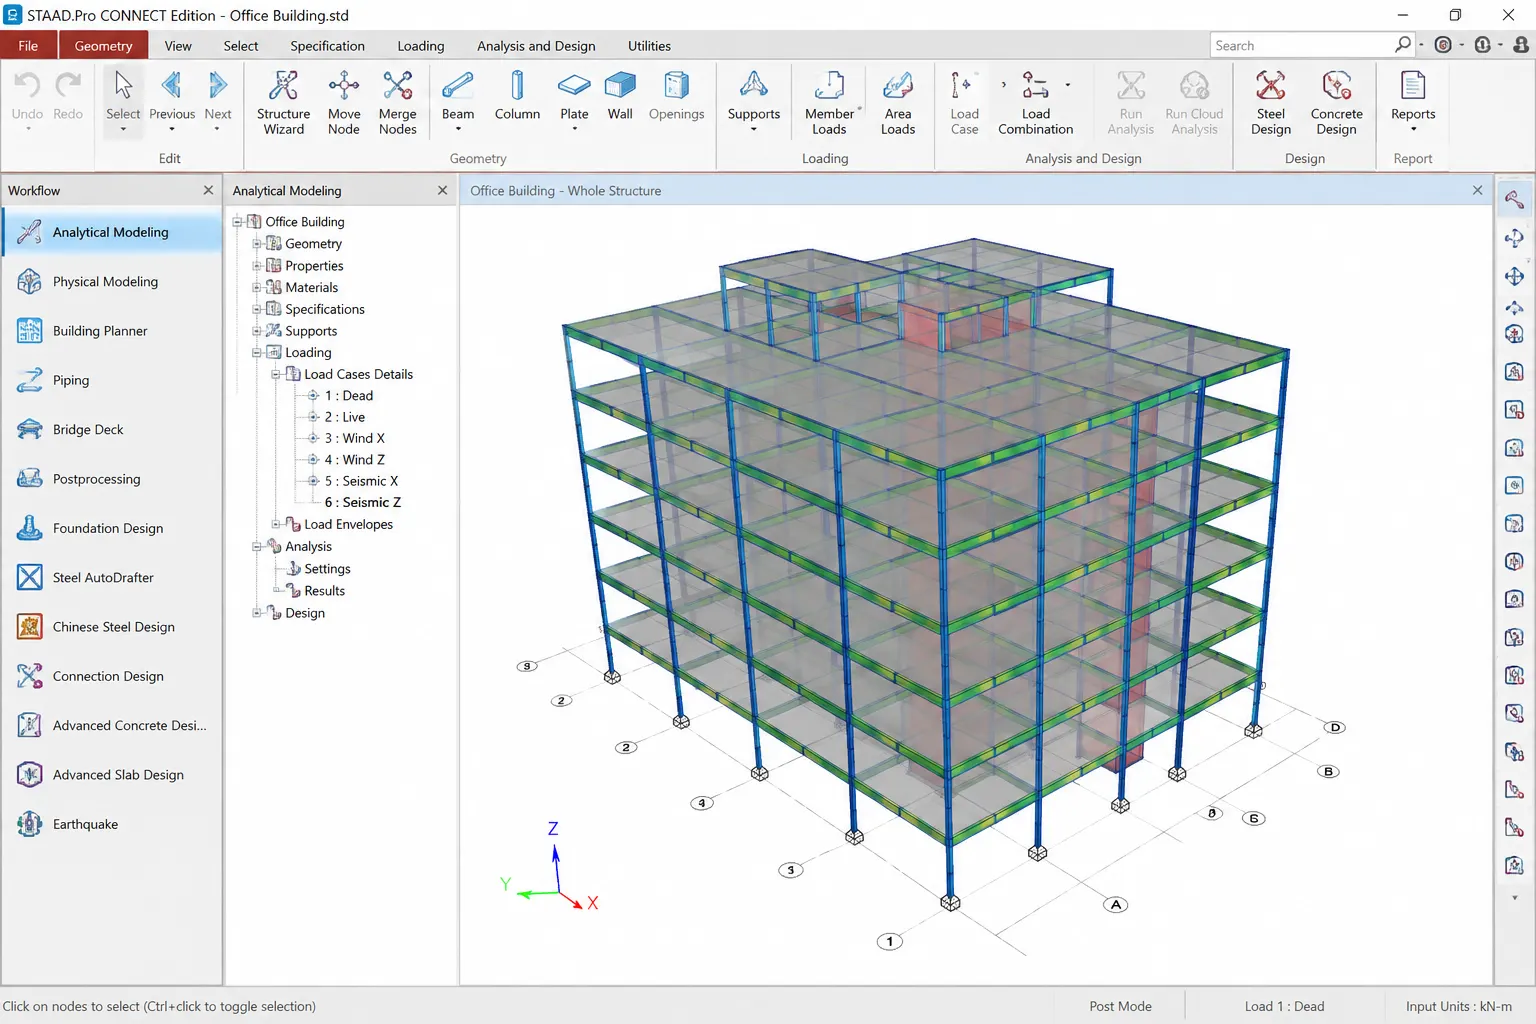Open Building Planner workflow
1536x1024 pixels.
(x=112, y=331)
